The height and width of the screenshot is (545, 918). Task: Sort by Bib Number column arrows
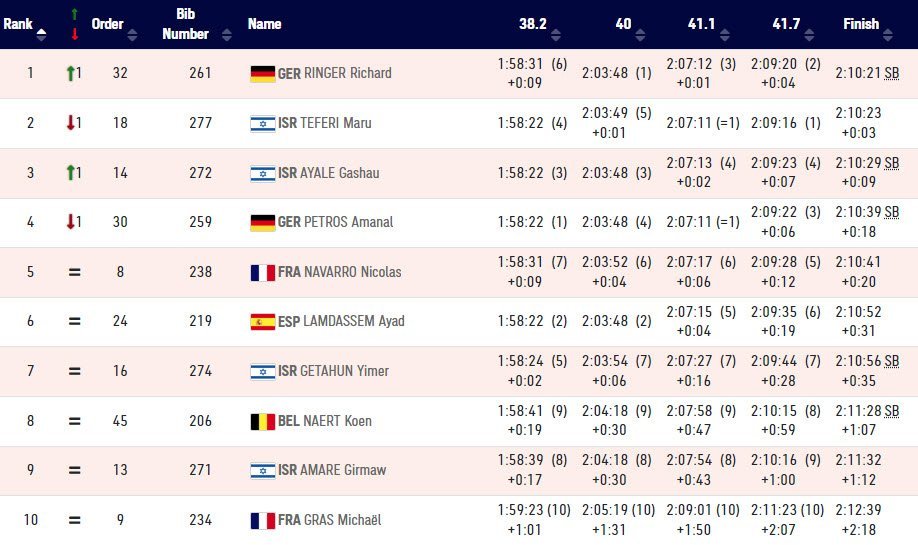pos(227,35)
